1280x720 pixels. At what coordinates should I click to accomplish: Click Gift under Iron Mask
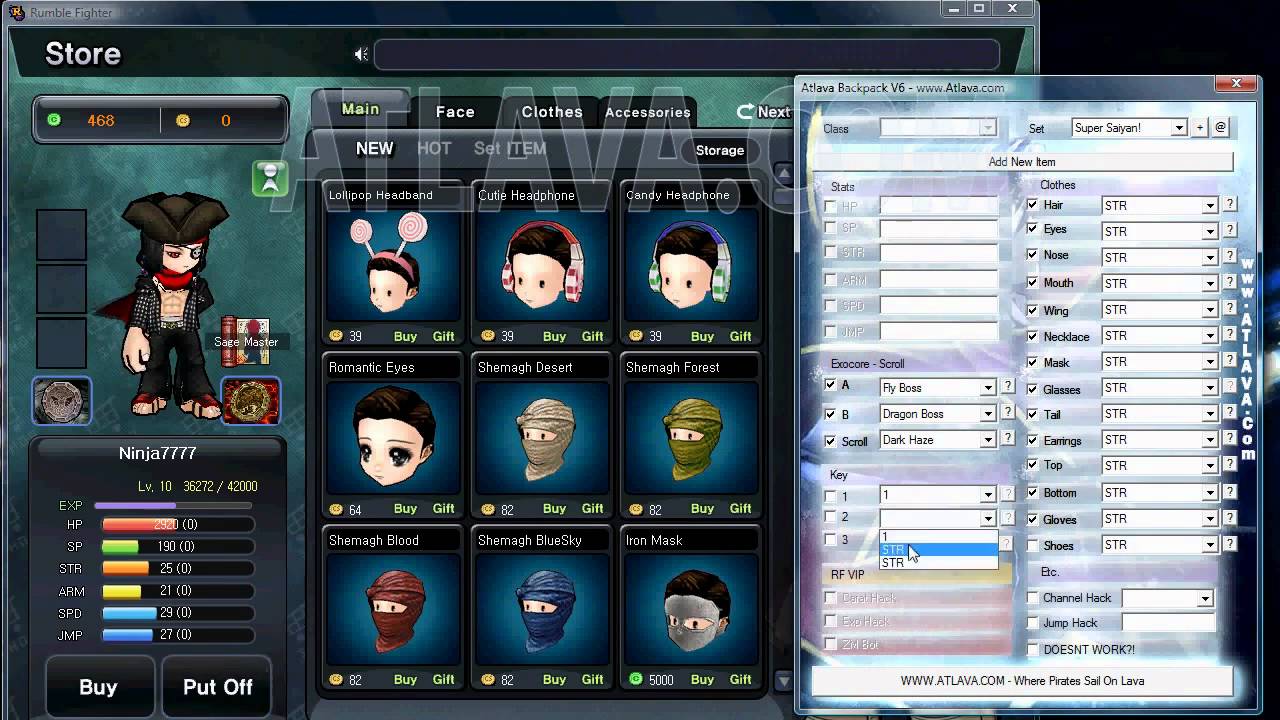740,679
